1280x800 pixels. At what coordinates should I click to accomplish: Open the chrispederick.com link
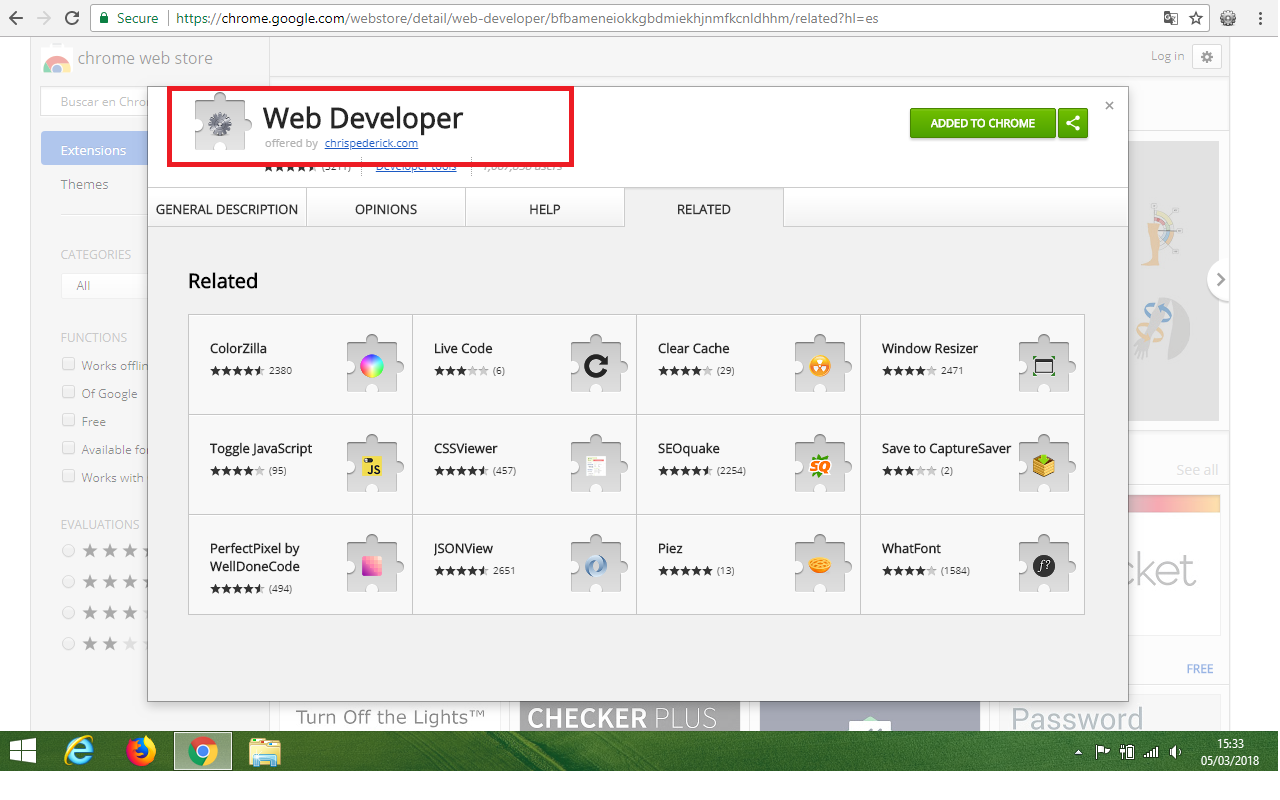click(x=371, y=143)
